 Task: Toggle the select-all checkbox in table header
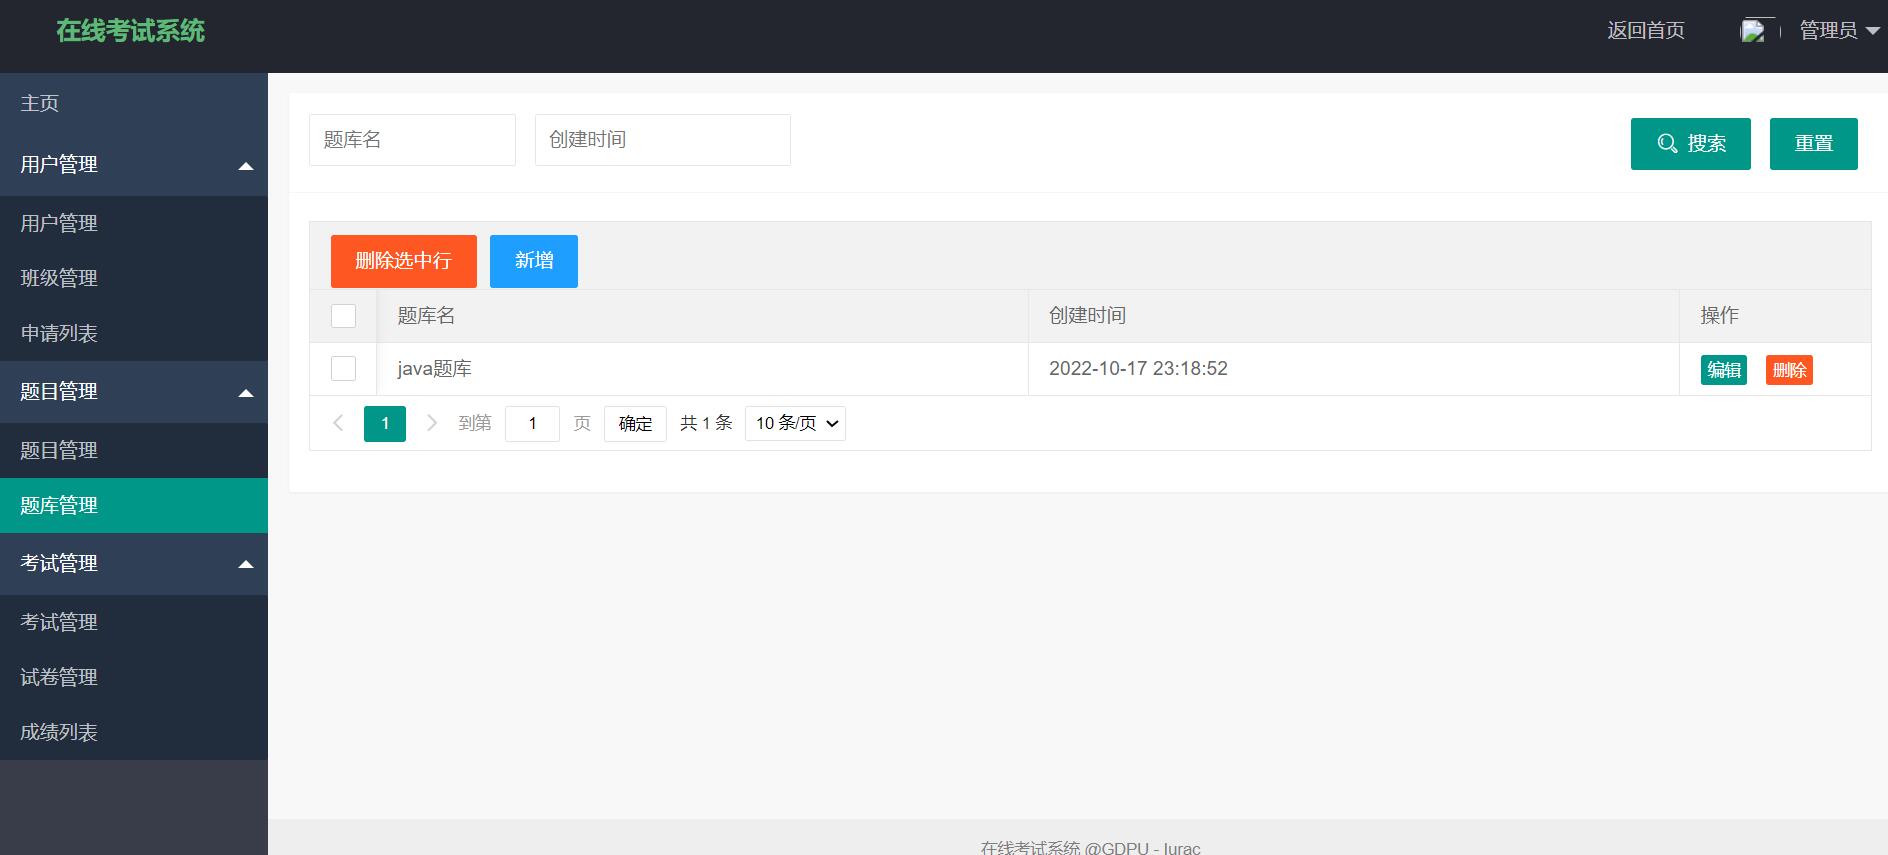[x=343, y=316]
